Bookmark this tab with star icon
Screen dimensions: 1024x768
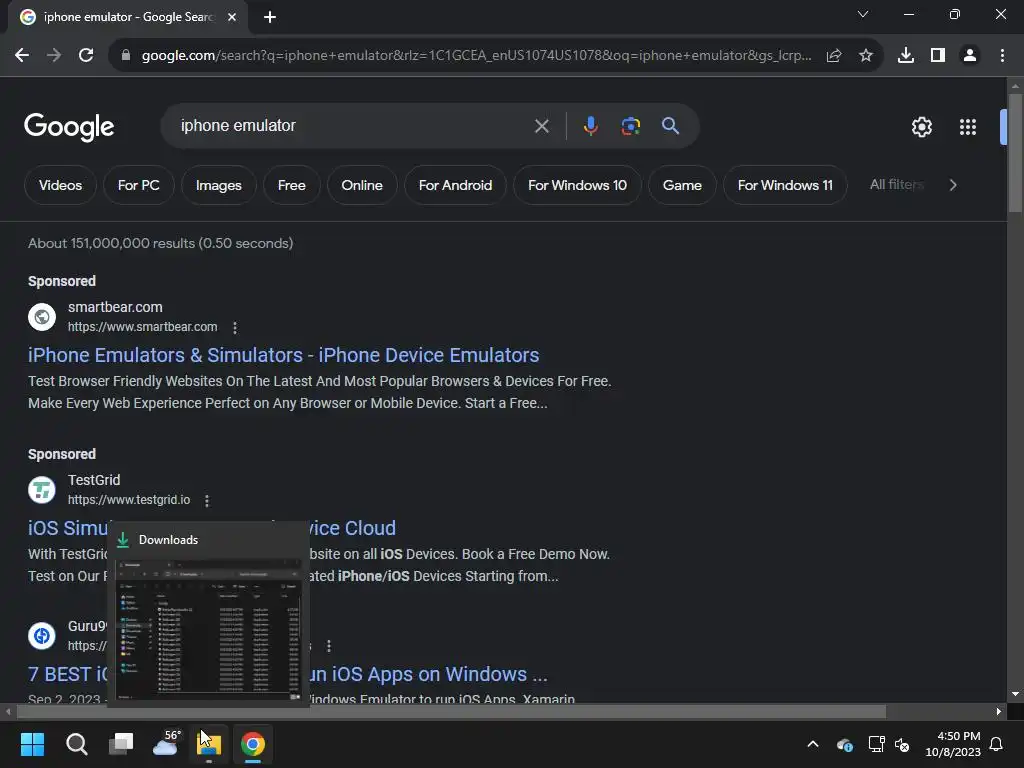[x=866, y=56]
